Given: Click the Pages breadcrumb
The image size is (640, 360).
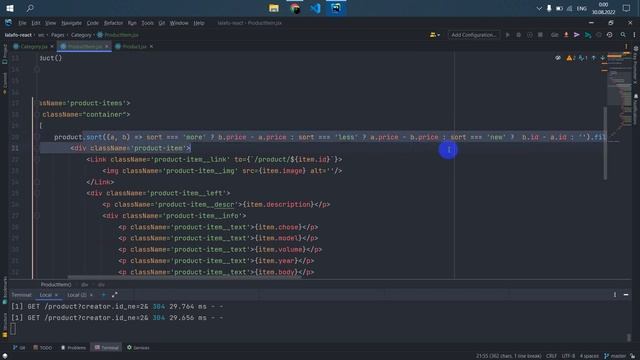Looking at the screenshot, I should (58, 35).
